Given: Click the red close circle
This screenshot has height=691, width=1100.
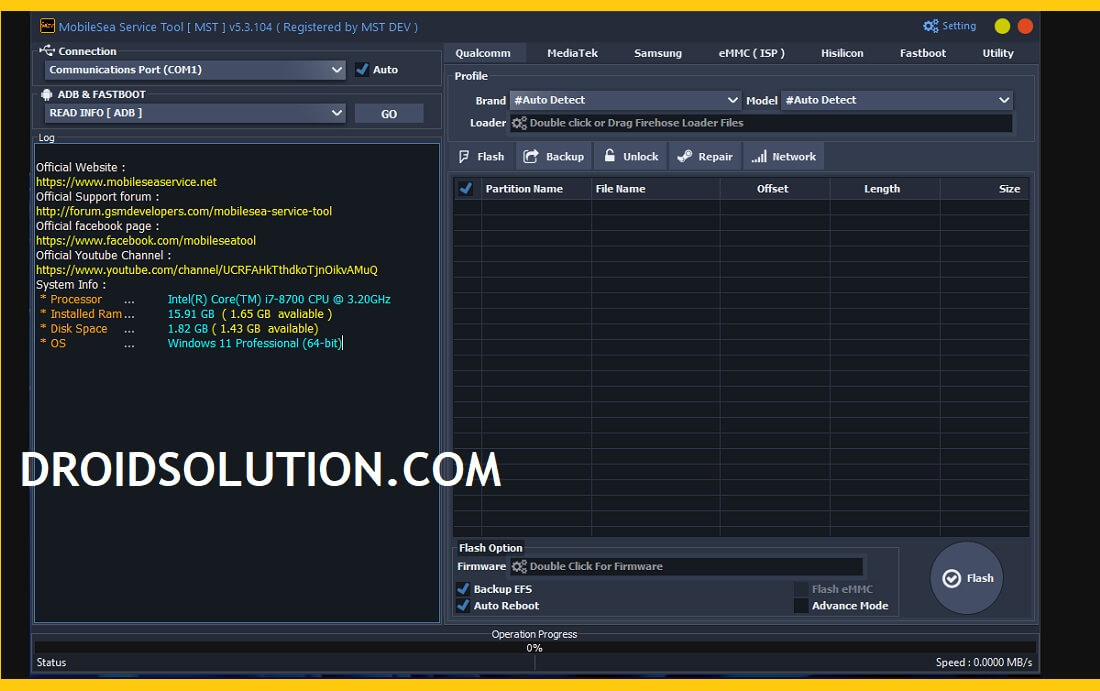Looking at the screenshot, I should tap(1025, 26).
